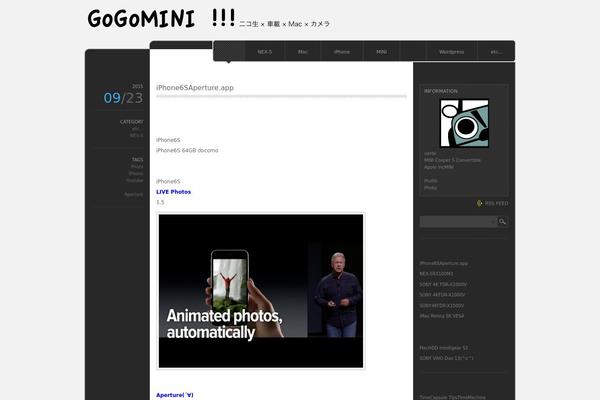Open recent post iPhone6SAperture.app in right sidebar
The width and height of the screenshot is (600, 400).
tap(443, 263)
